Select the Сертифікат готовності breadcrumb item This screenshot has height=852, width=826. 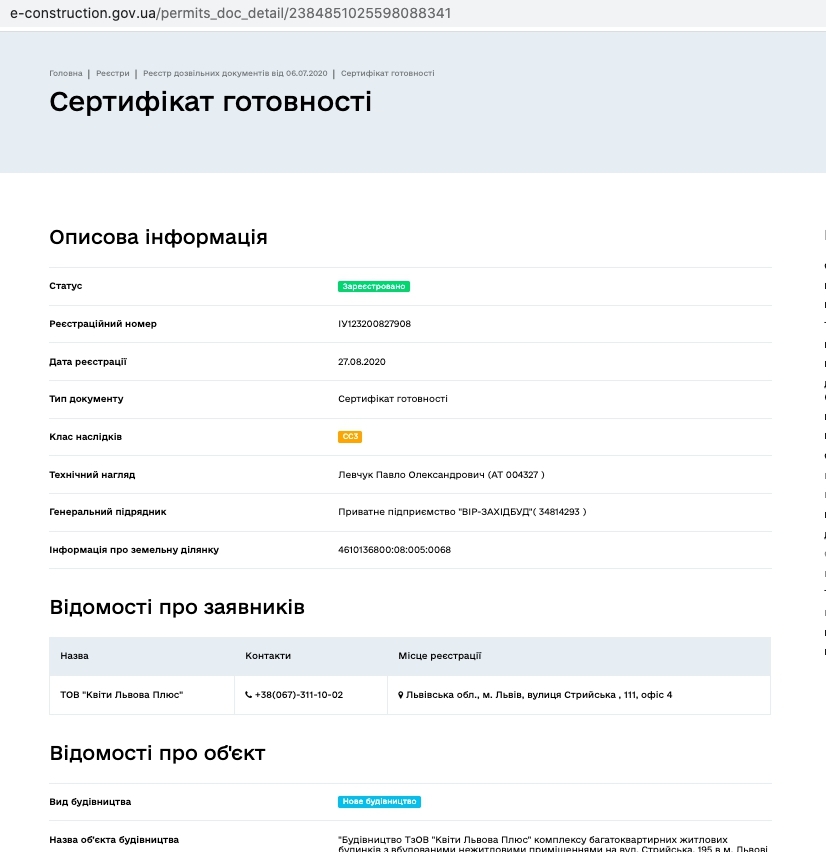(x=387, y=73)
